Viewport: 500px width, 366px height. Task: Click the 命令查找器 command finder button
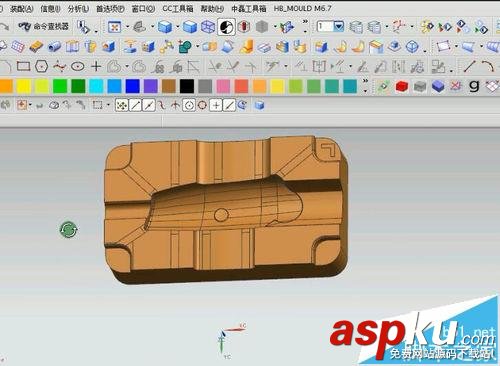pos(44,26)
